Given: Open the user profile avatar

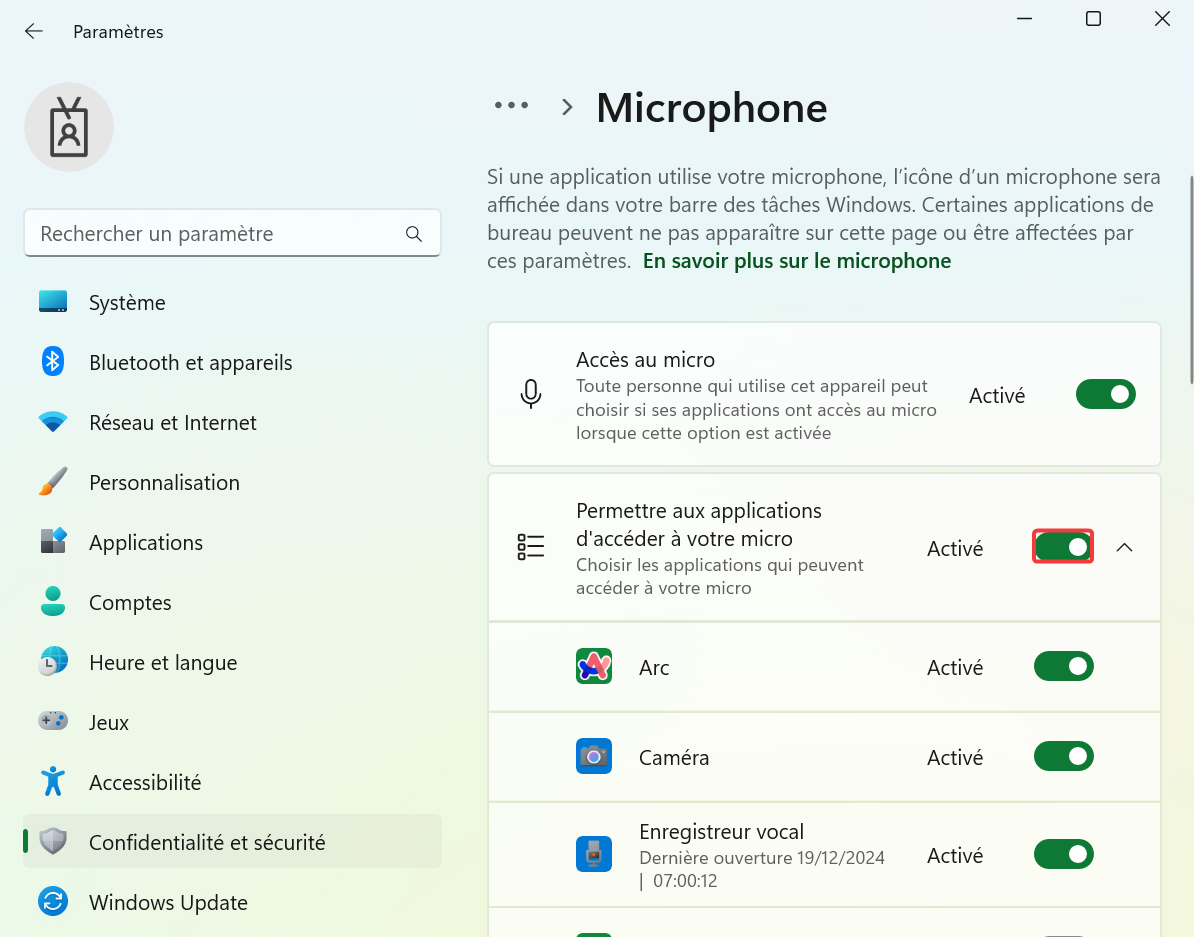Looking at the screenshot, I should pyautogui.click(x=69, y=127).
